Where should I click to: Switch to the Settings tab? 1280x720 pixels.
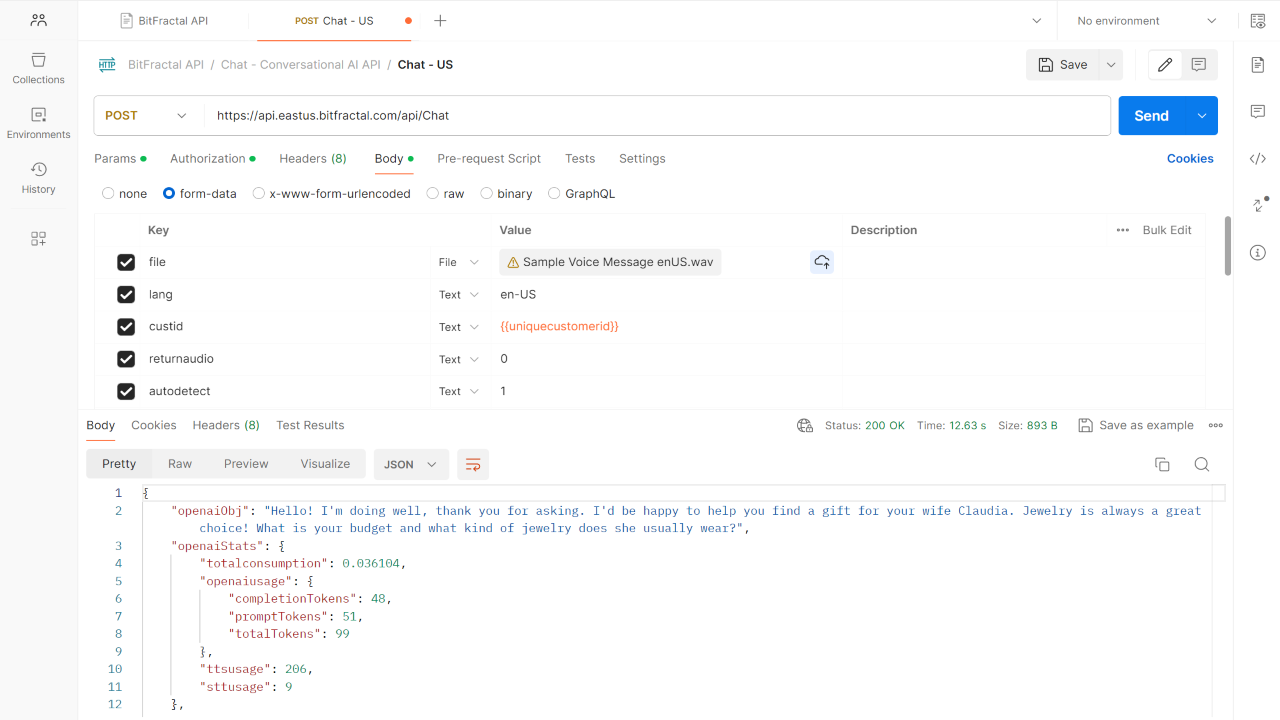click(642, 158)
